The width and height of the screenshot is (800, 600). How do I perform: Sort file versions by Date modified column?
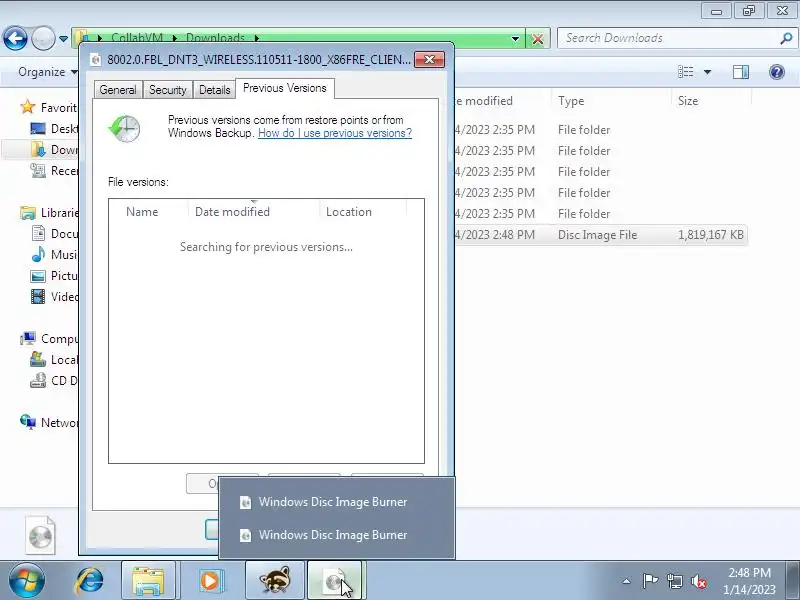pyautogui.click(x=254, y=212)
